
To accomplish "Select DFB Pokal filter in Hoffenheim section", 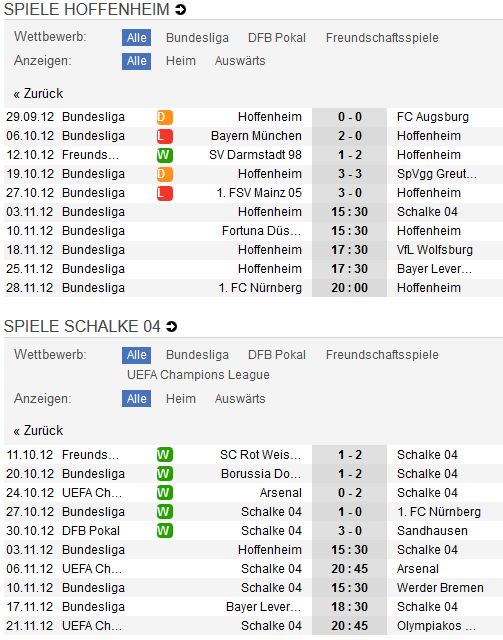I will pyautogui.click(x=277, y=38).
